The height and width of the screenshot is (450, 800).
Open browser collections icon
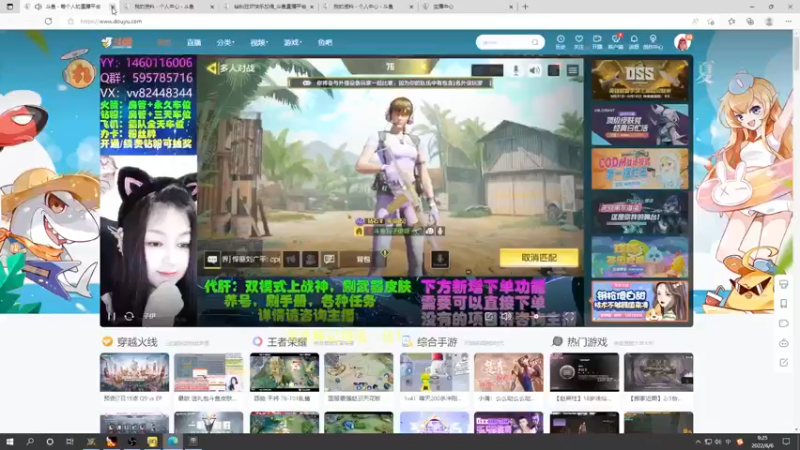[x=749, y=21]
